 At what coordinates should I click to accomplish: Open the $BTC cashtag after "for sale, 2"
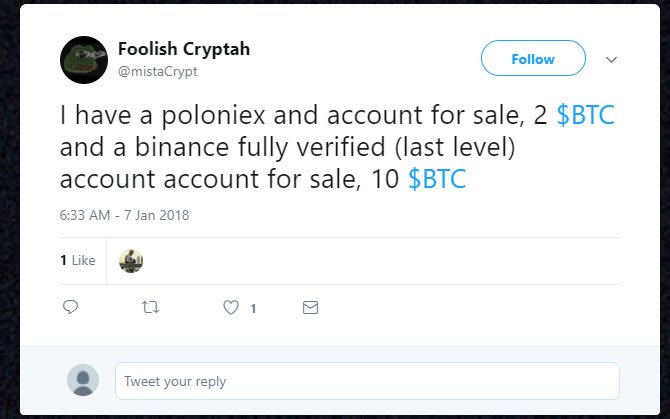585,116
